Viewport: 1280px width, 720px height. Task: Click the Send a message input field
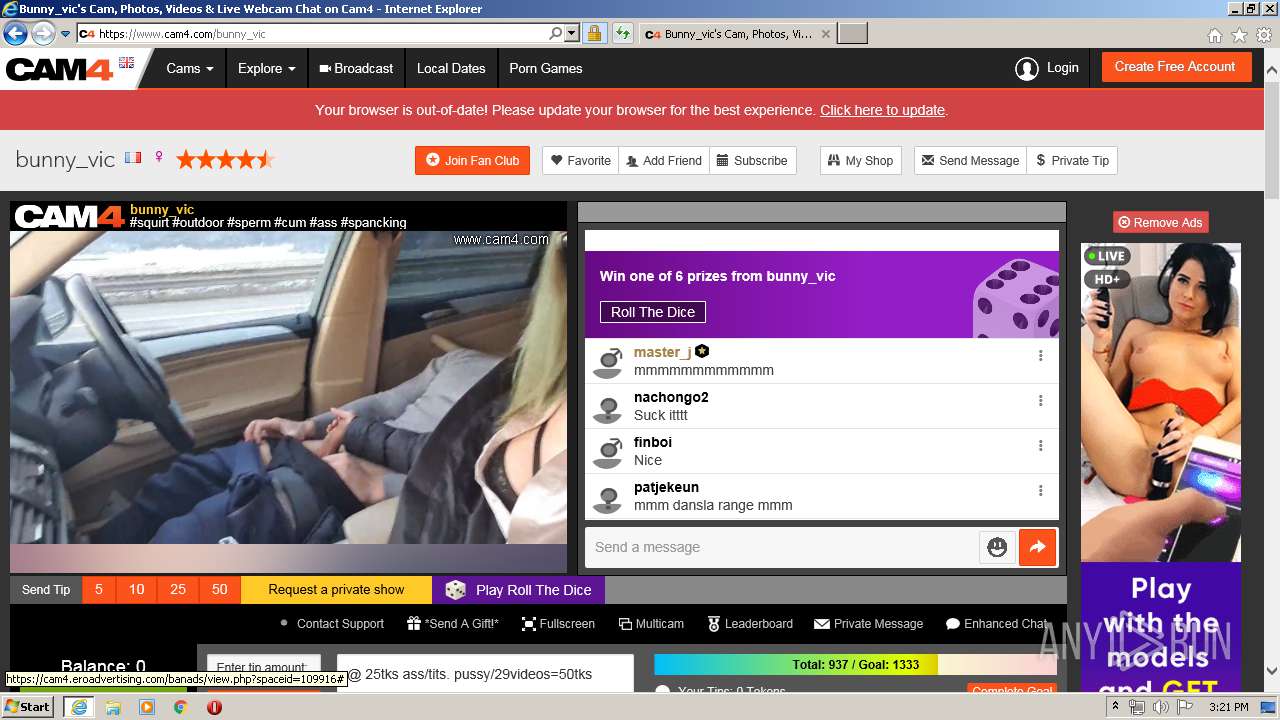pos(782,547)
